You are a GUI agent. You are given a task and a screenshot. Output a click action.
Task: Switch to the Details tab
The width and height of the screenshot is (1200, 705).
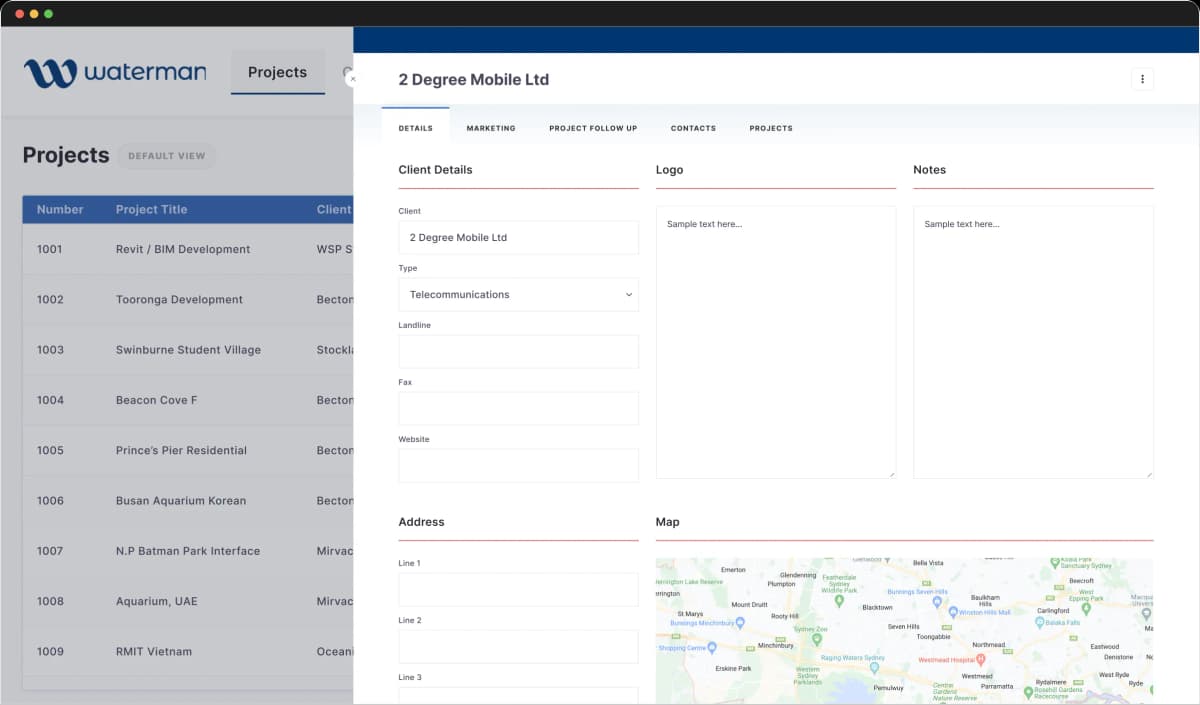pyautogui.click(x=415, y=128)
